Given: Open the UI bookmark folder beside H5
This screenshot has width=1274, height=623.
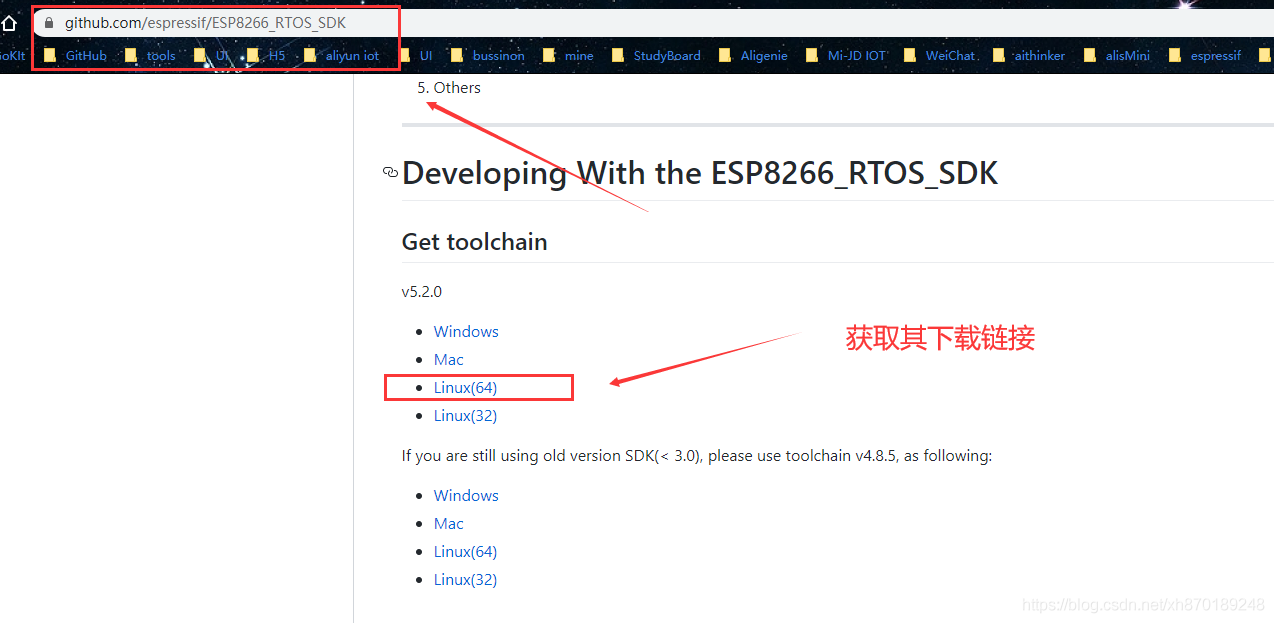Looking at the screenshot, I should [212, 56].
